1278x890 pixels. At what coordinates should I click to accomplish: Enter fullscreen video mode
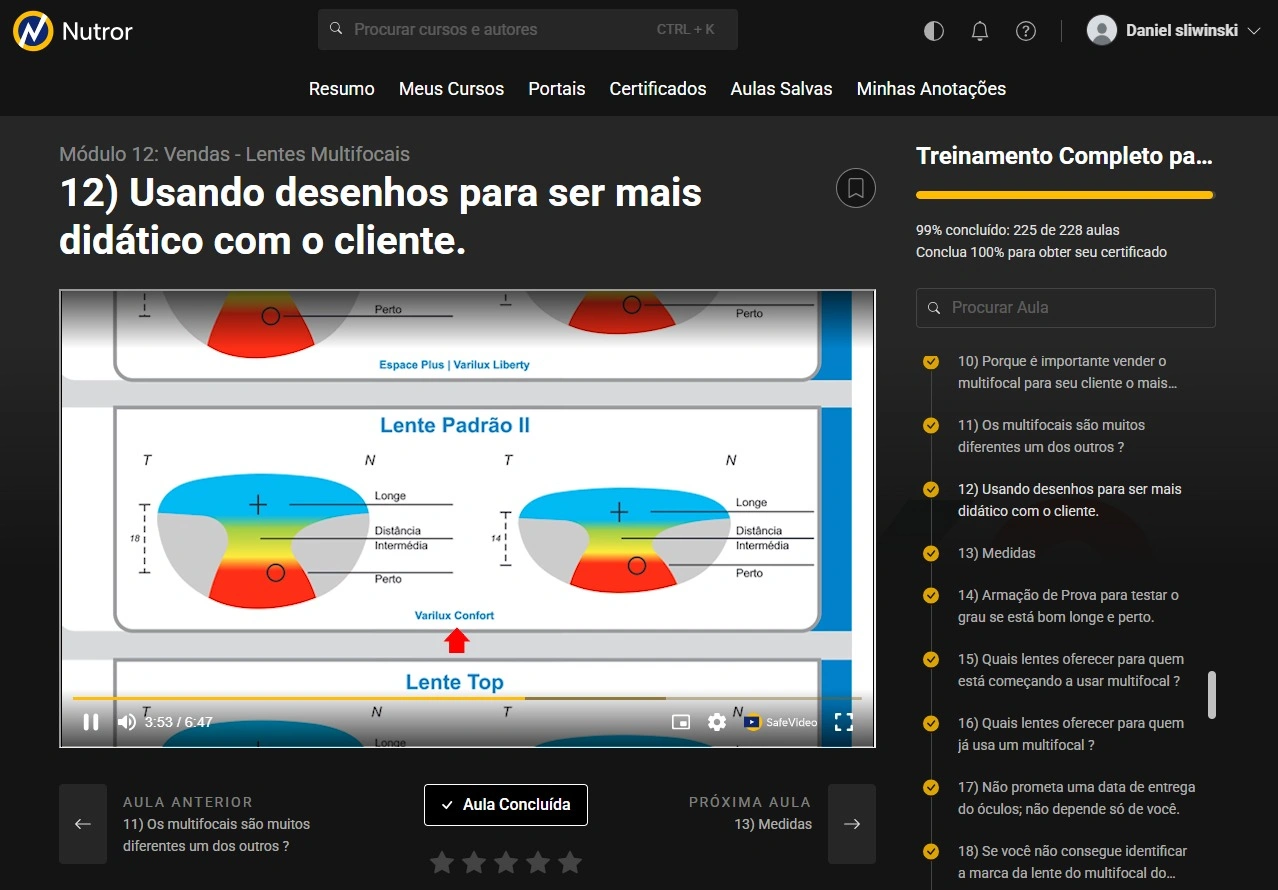[843, 722]
